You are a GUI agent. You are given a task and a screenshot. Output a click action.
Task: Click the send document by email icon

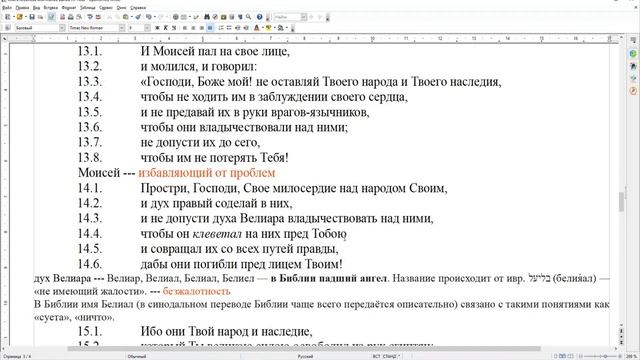coord(40,17)
